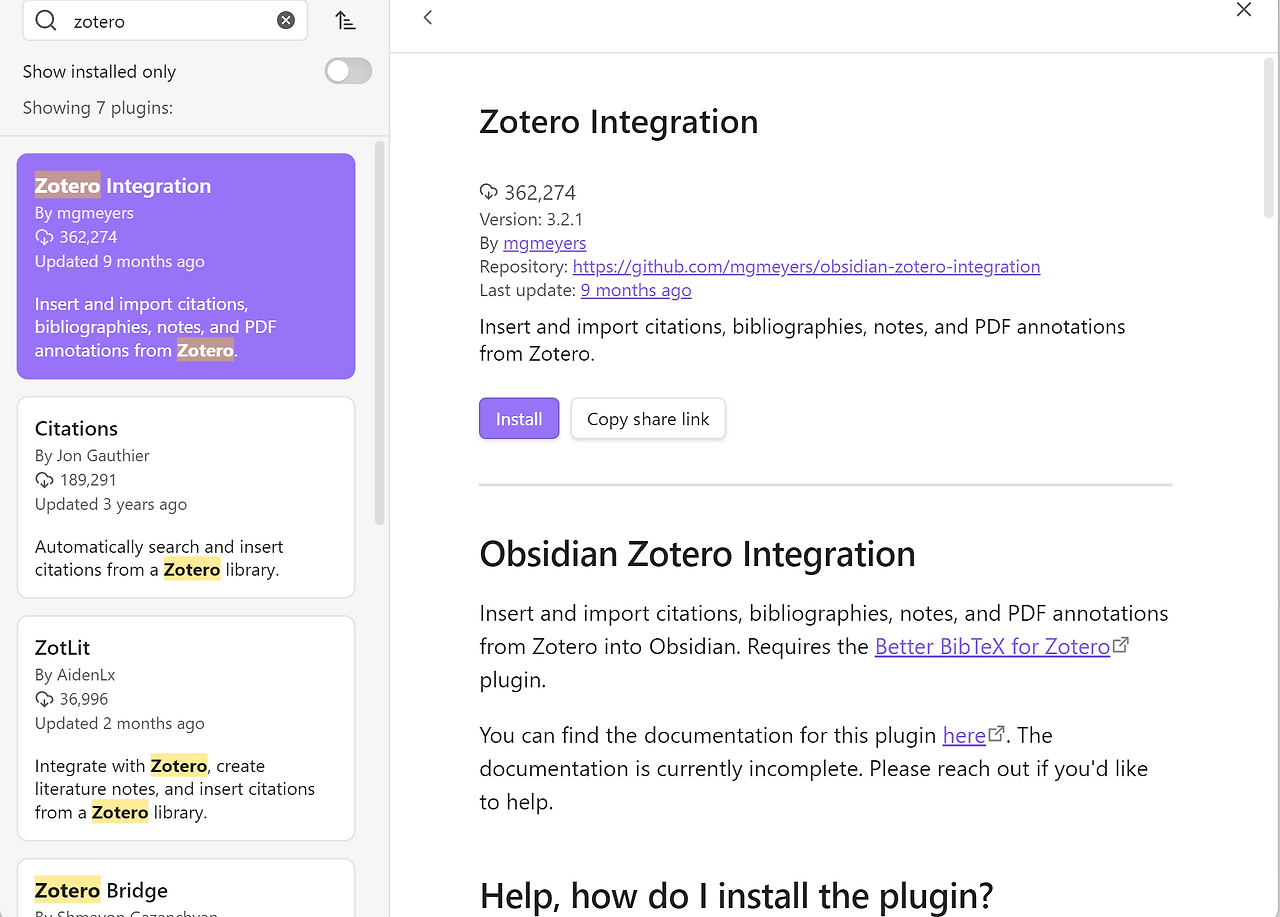Click 'Help, how do I install the plugin?' heading
The image size is (1280, 917).
coord(737,895)
